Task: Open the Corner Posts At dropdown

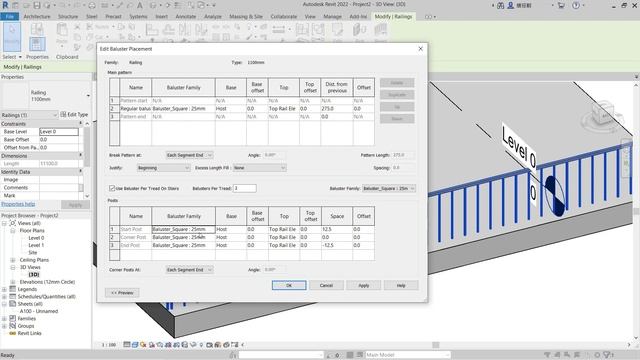Action: pyautogui.click(x=189, y=270)
